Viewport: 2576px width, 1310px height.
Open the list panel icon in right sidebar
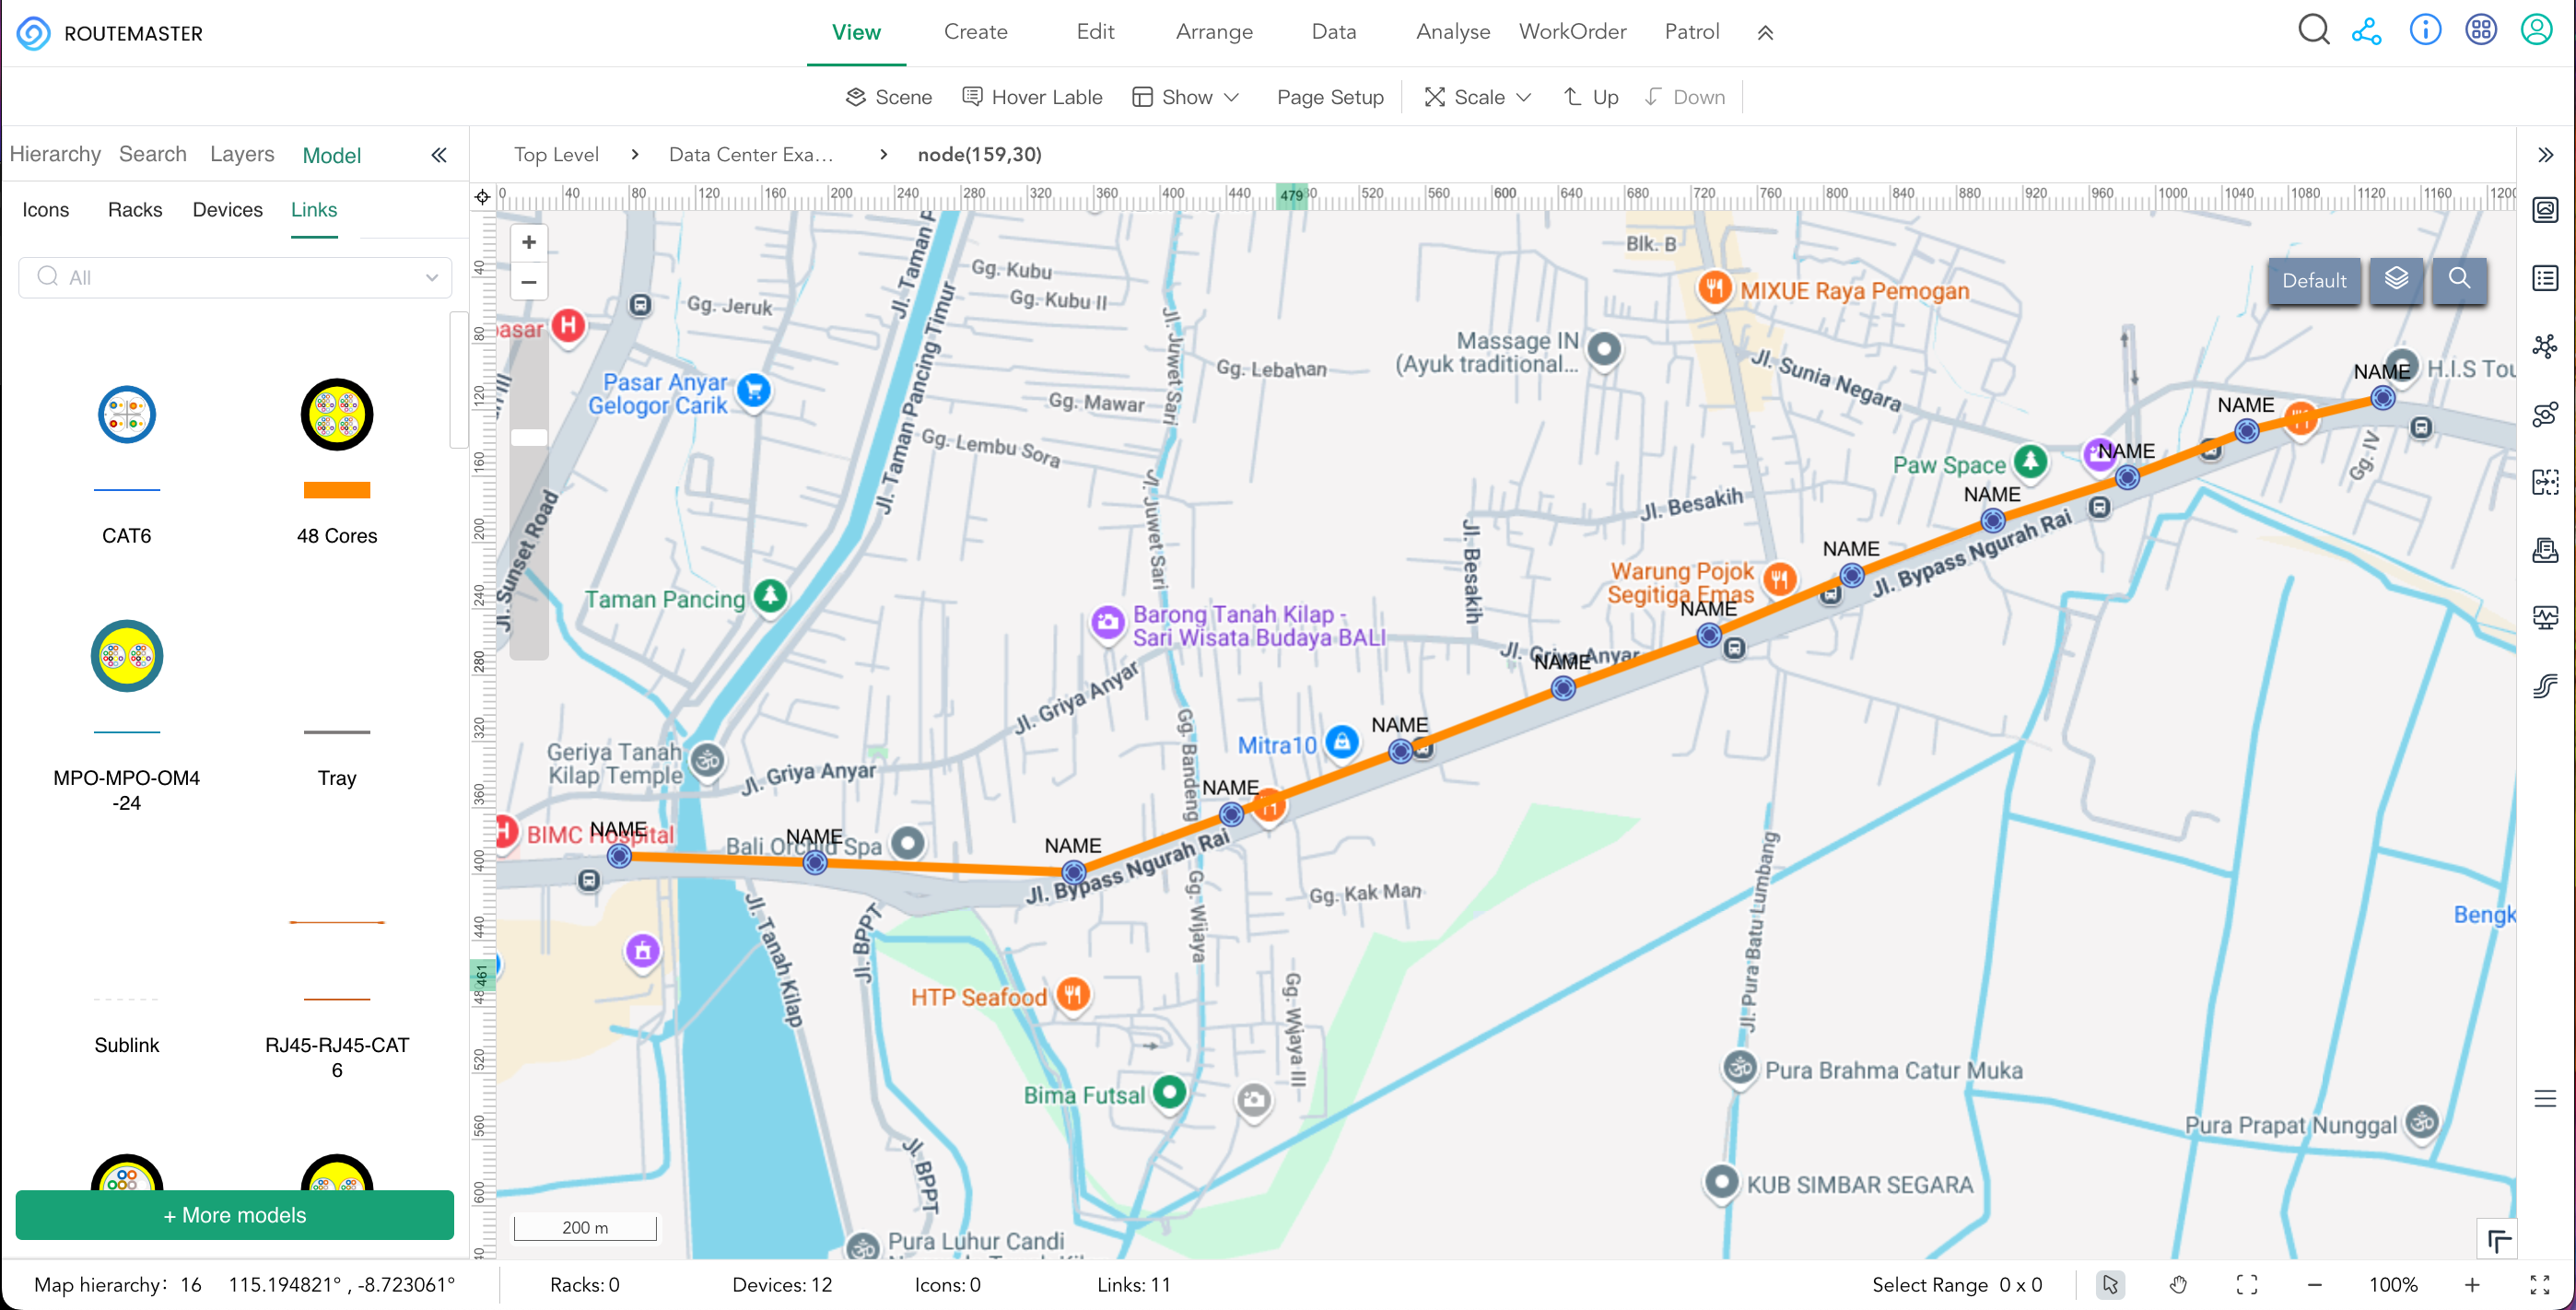pyautogui.click(x=2545, y=278)
